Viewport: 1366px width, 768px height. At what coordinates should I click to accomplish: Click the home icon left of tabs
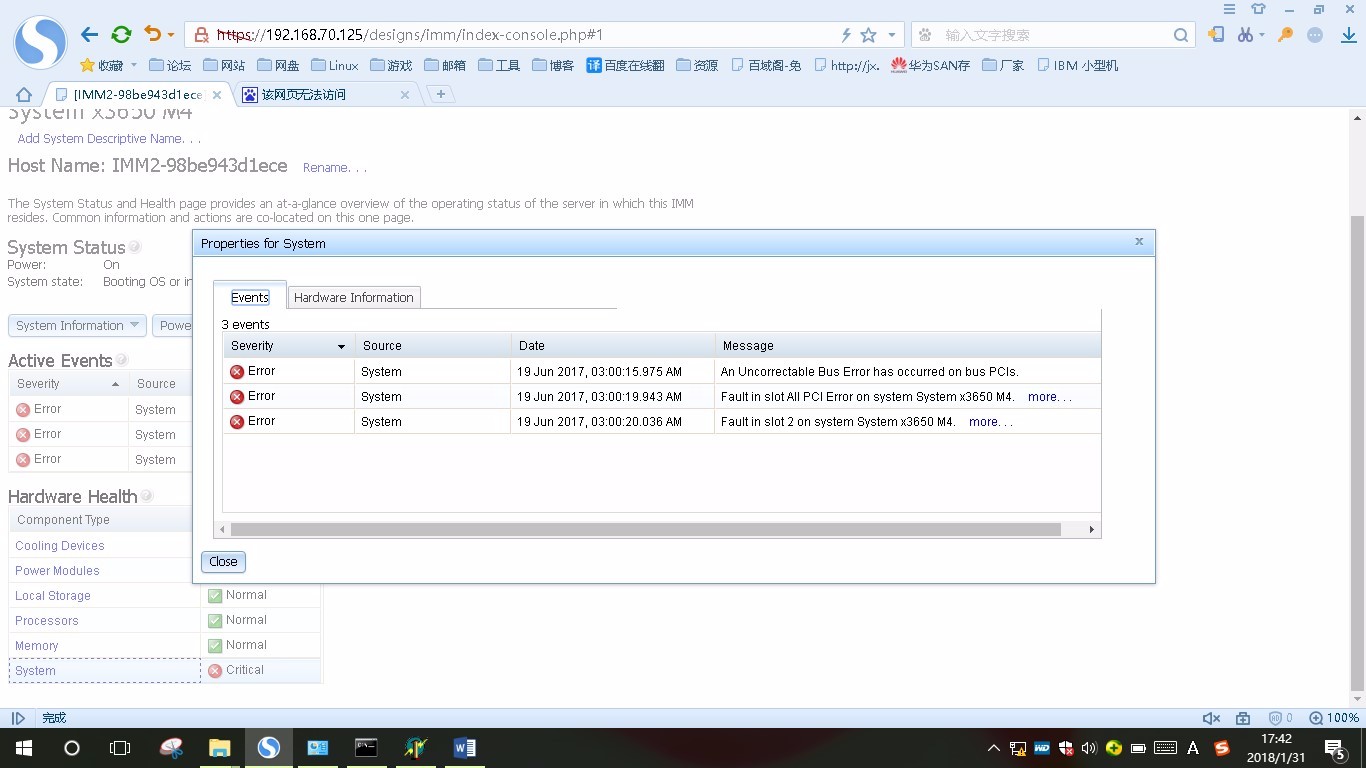click(x=23, y=95)
